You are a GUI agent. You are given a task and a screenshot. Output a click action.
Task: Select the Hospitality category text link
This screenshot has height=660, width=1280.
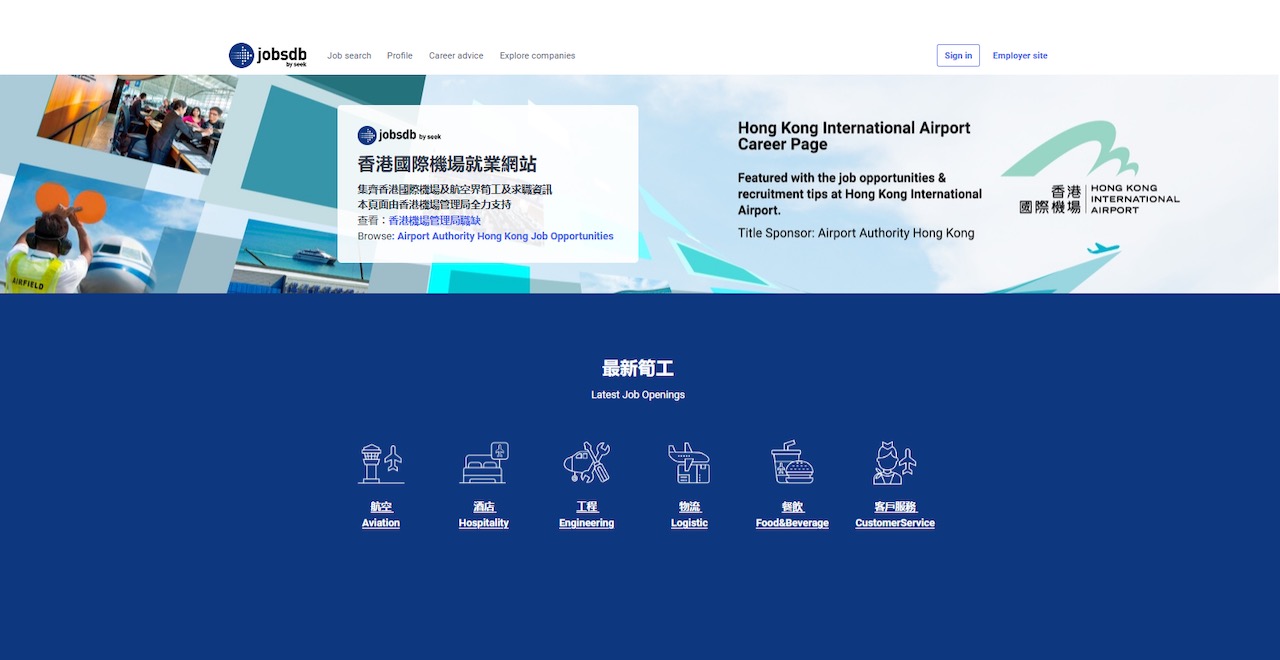pyautogui.click(x=484, y=523)
